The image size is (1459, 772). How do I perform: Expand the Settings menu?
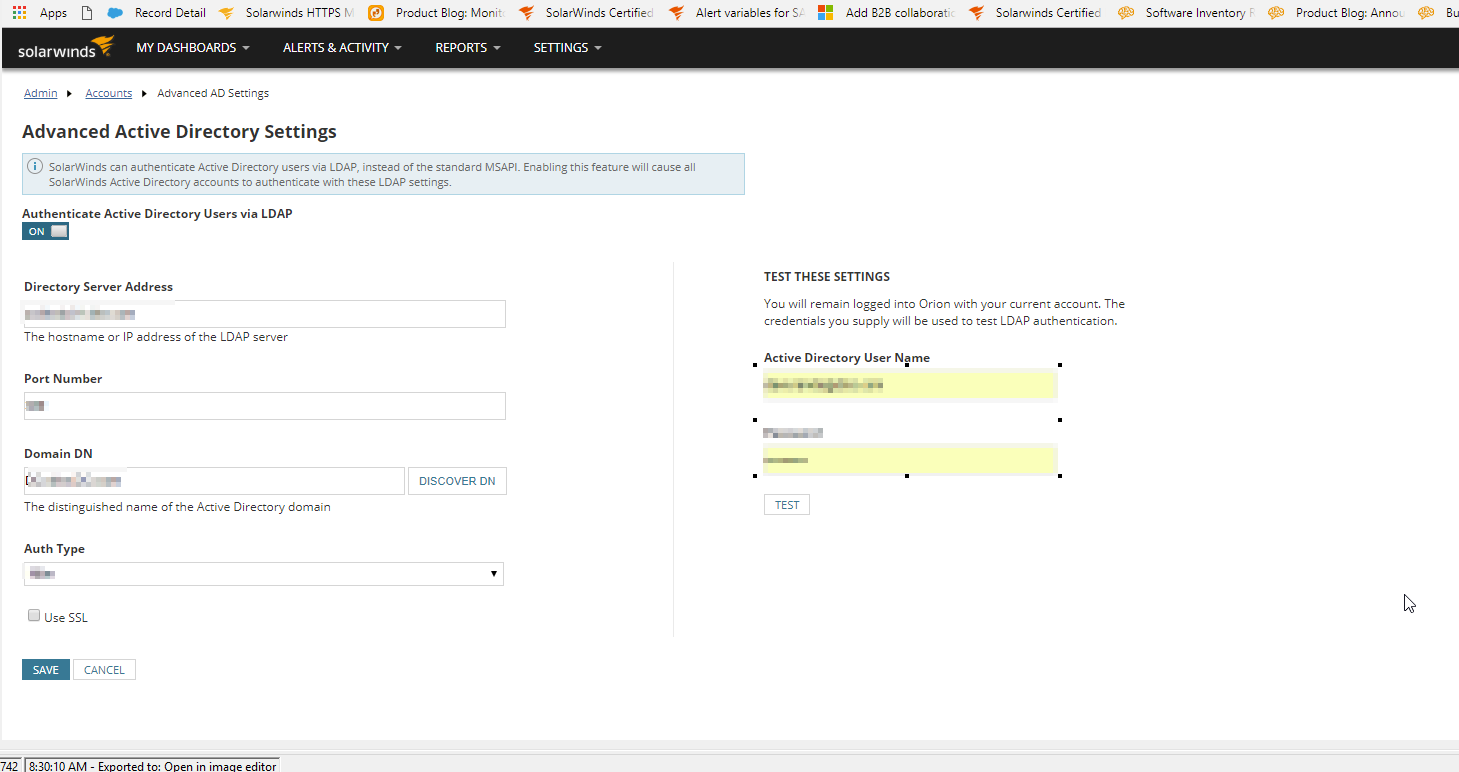pos(567,47)
